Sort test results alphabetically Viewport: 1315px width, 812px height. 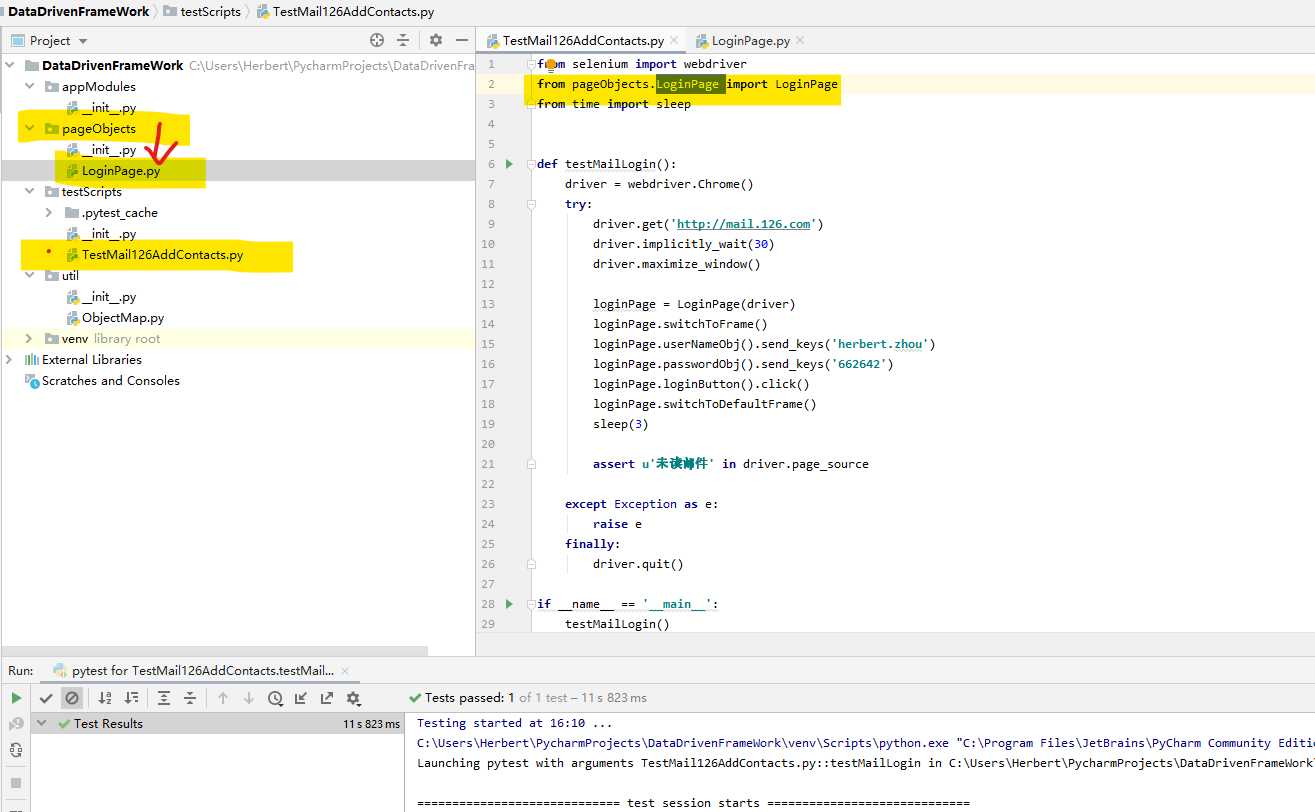click(x=105, y=698)
